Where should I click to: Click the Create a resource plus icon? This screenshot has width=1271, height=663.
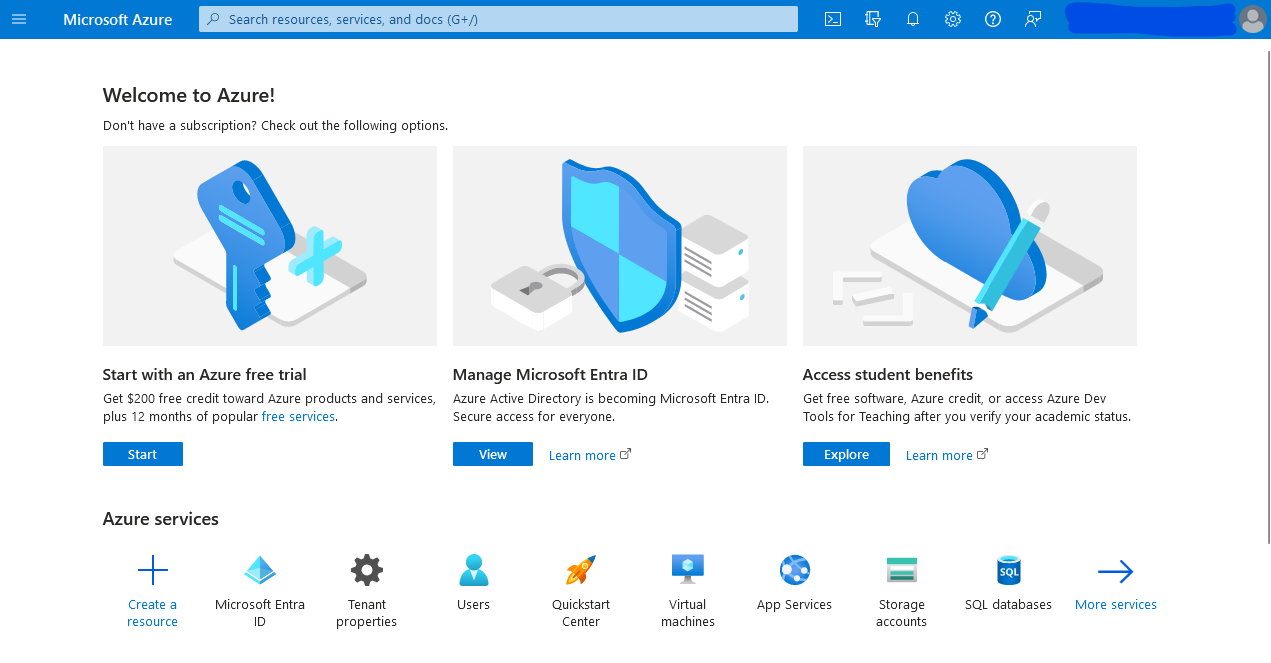(x=153, y=572)
